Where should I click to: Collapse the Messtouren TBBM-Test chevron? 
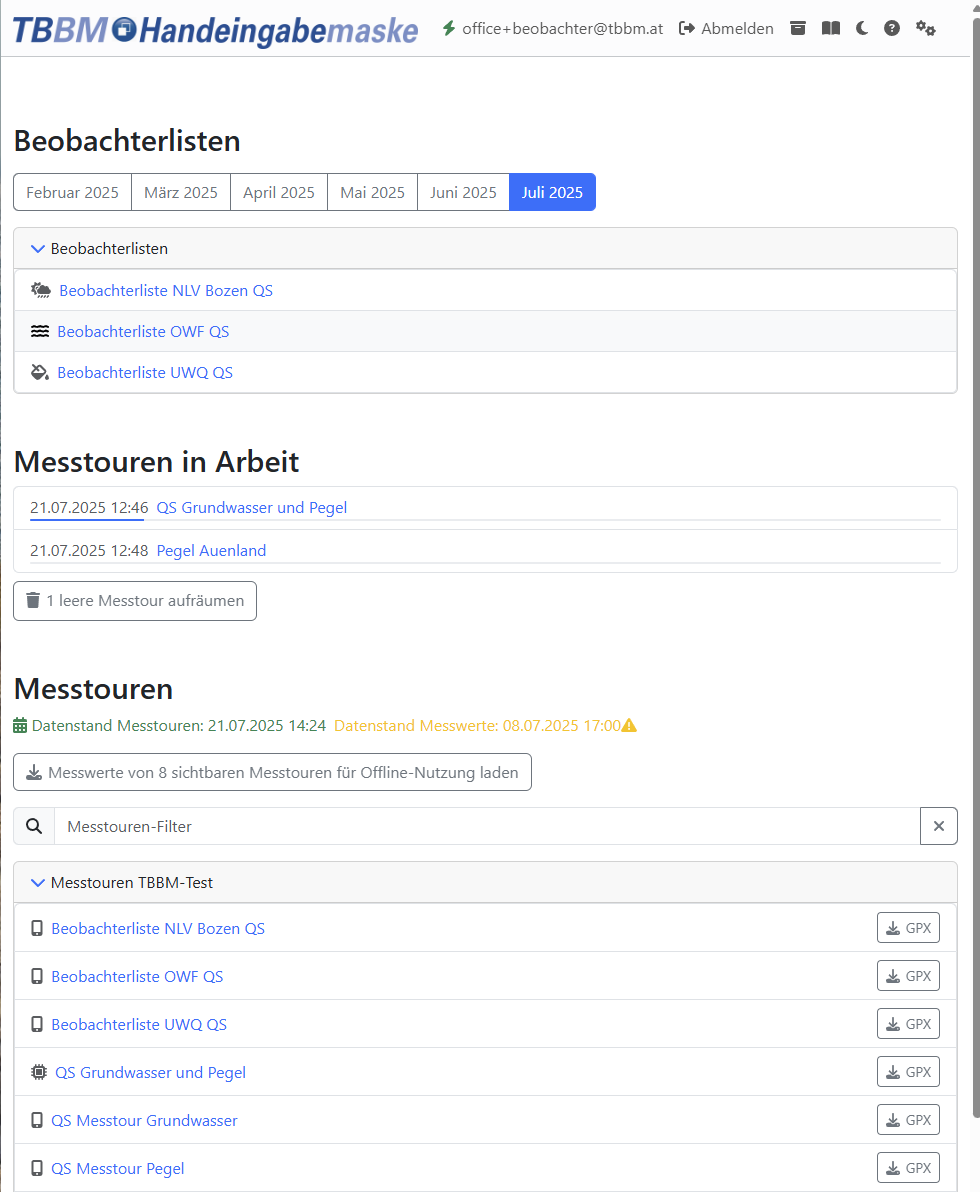click(37, 883)
